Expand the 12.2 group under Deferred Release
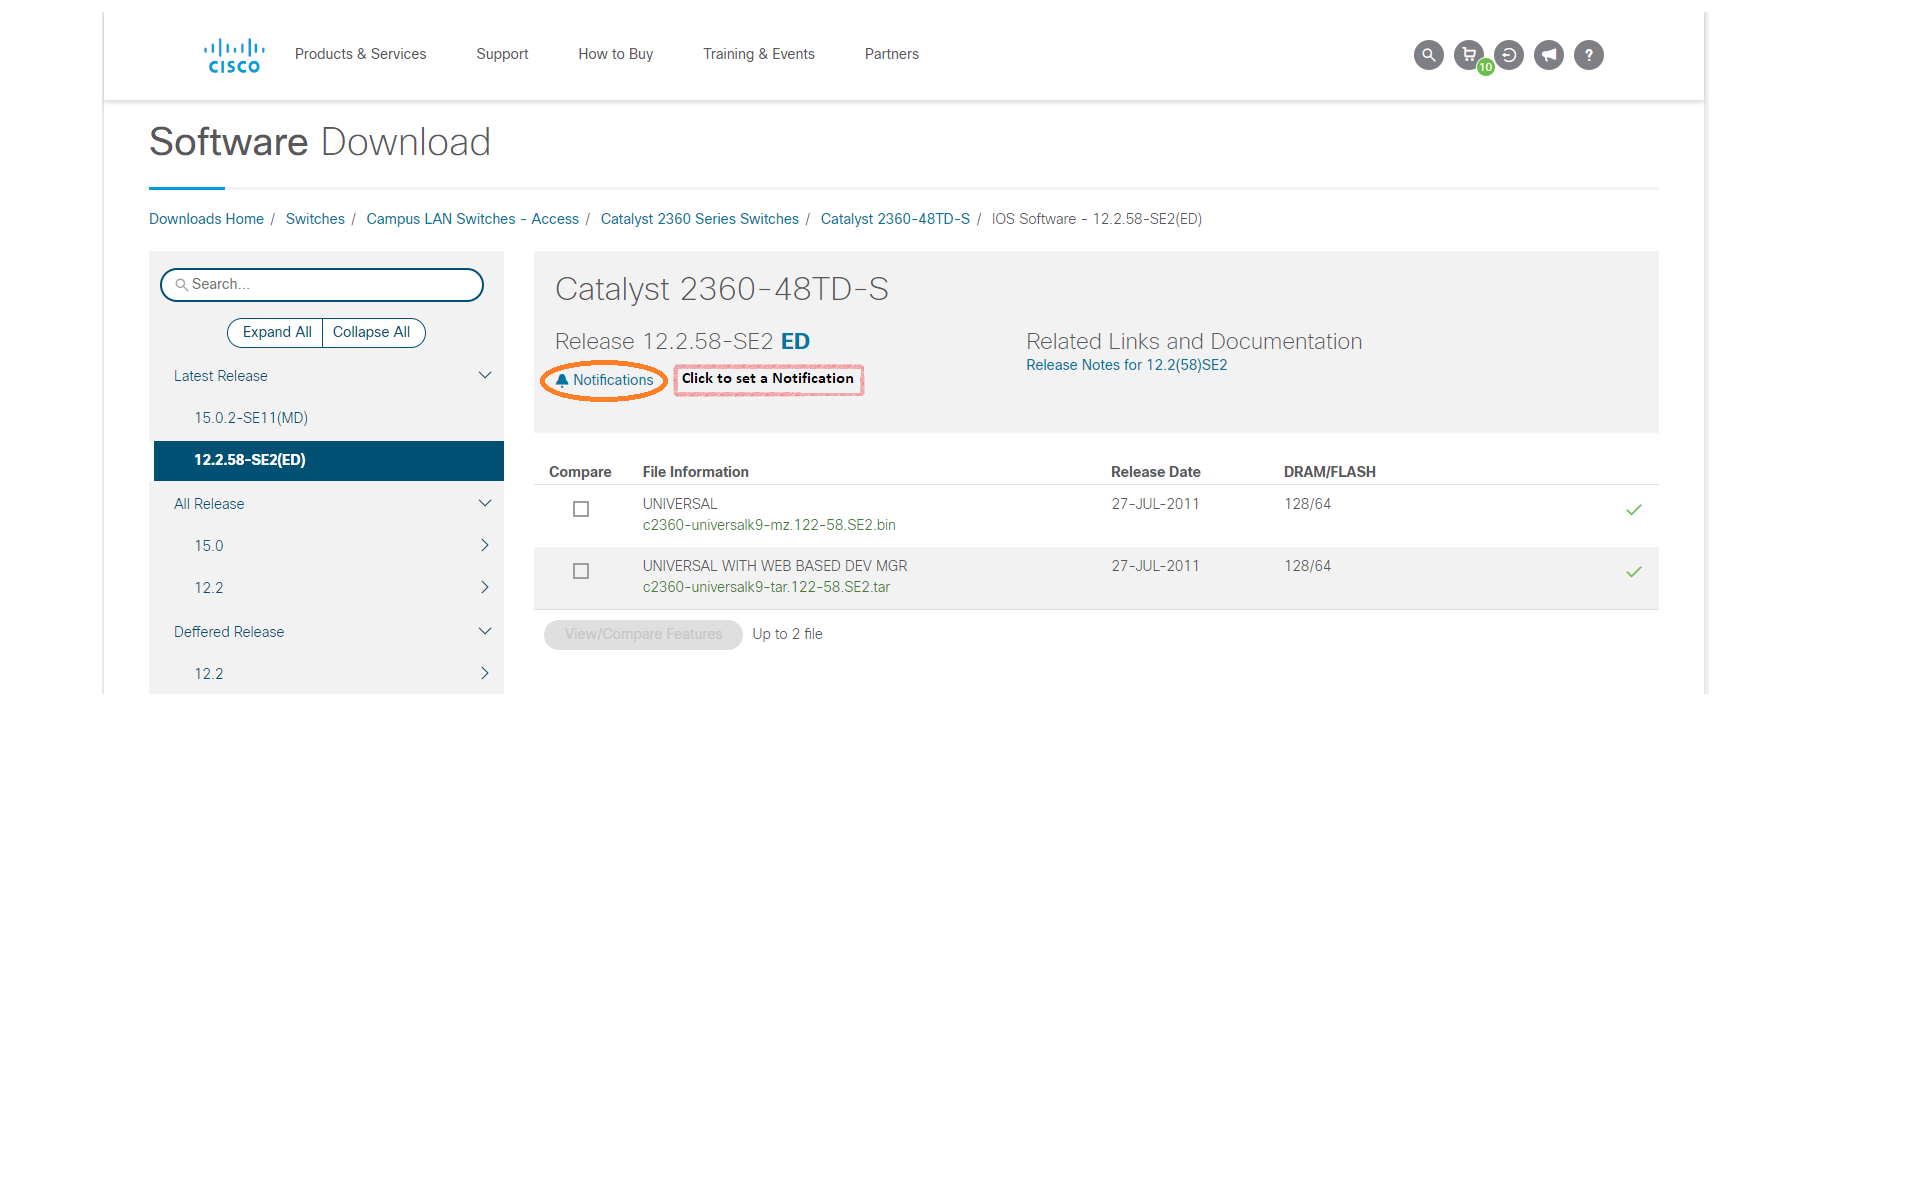 coord(485,673)
